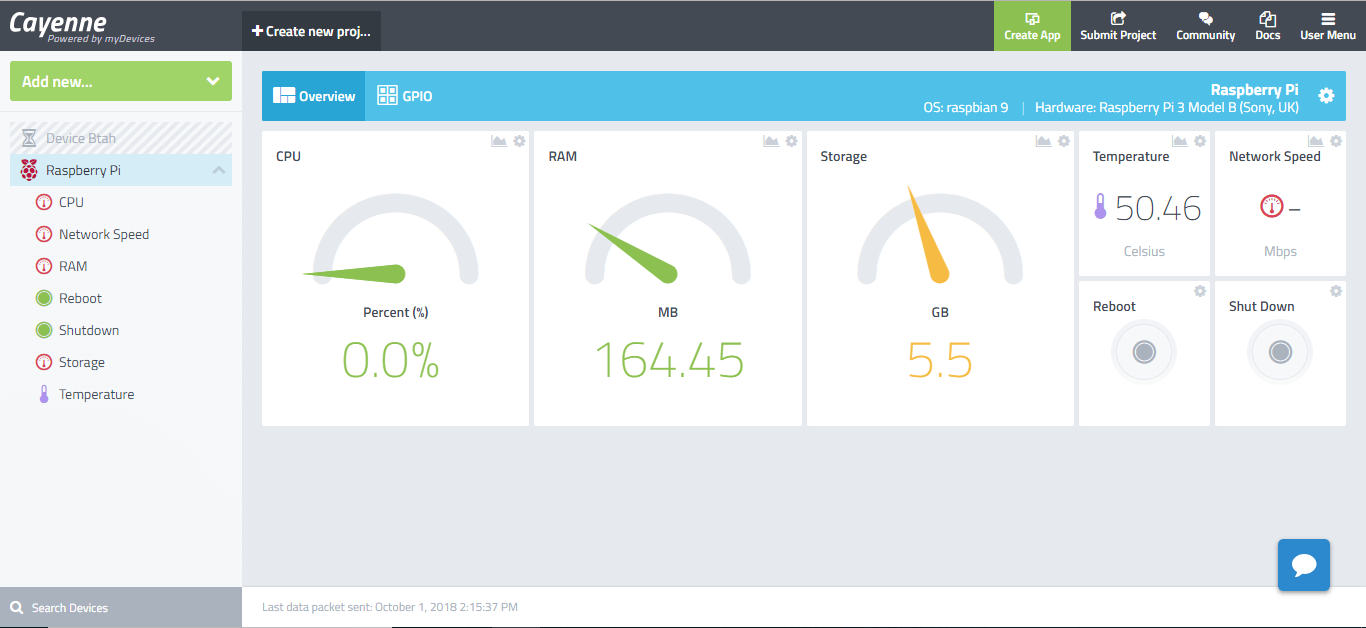Click the Reboot green icon in sidebar
Viewport: 1366px width, 628px height.
tap(44, 298)
